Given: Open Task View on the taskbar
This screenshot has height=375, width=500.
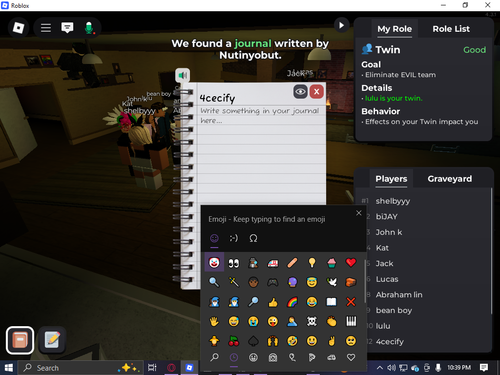Looking at the screenshot, I should pos(152,368).
